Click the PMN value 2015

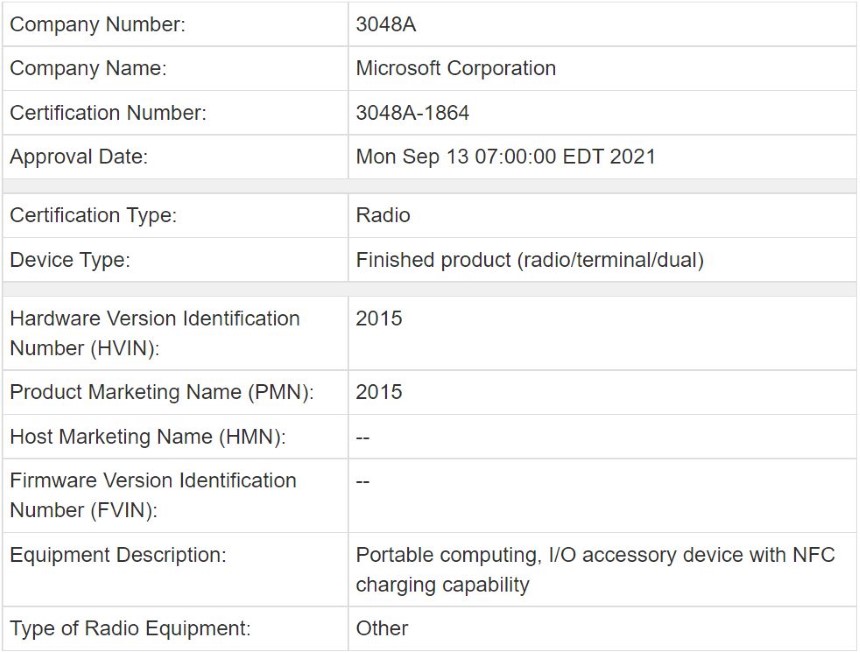pos(379,392)
